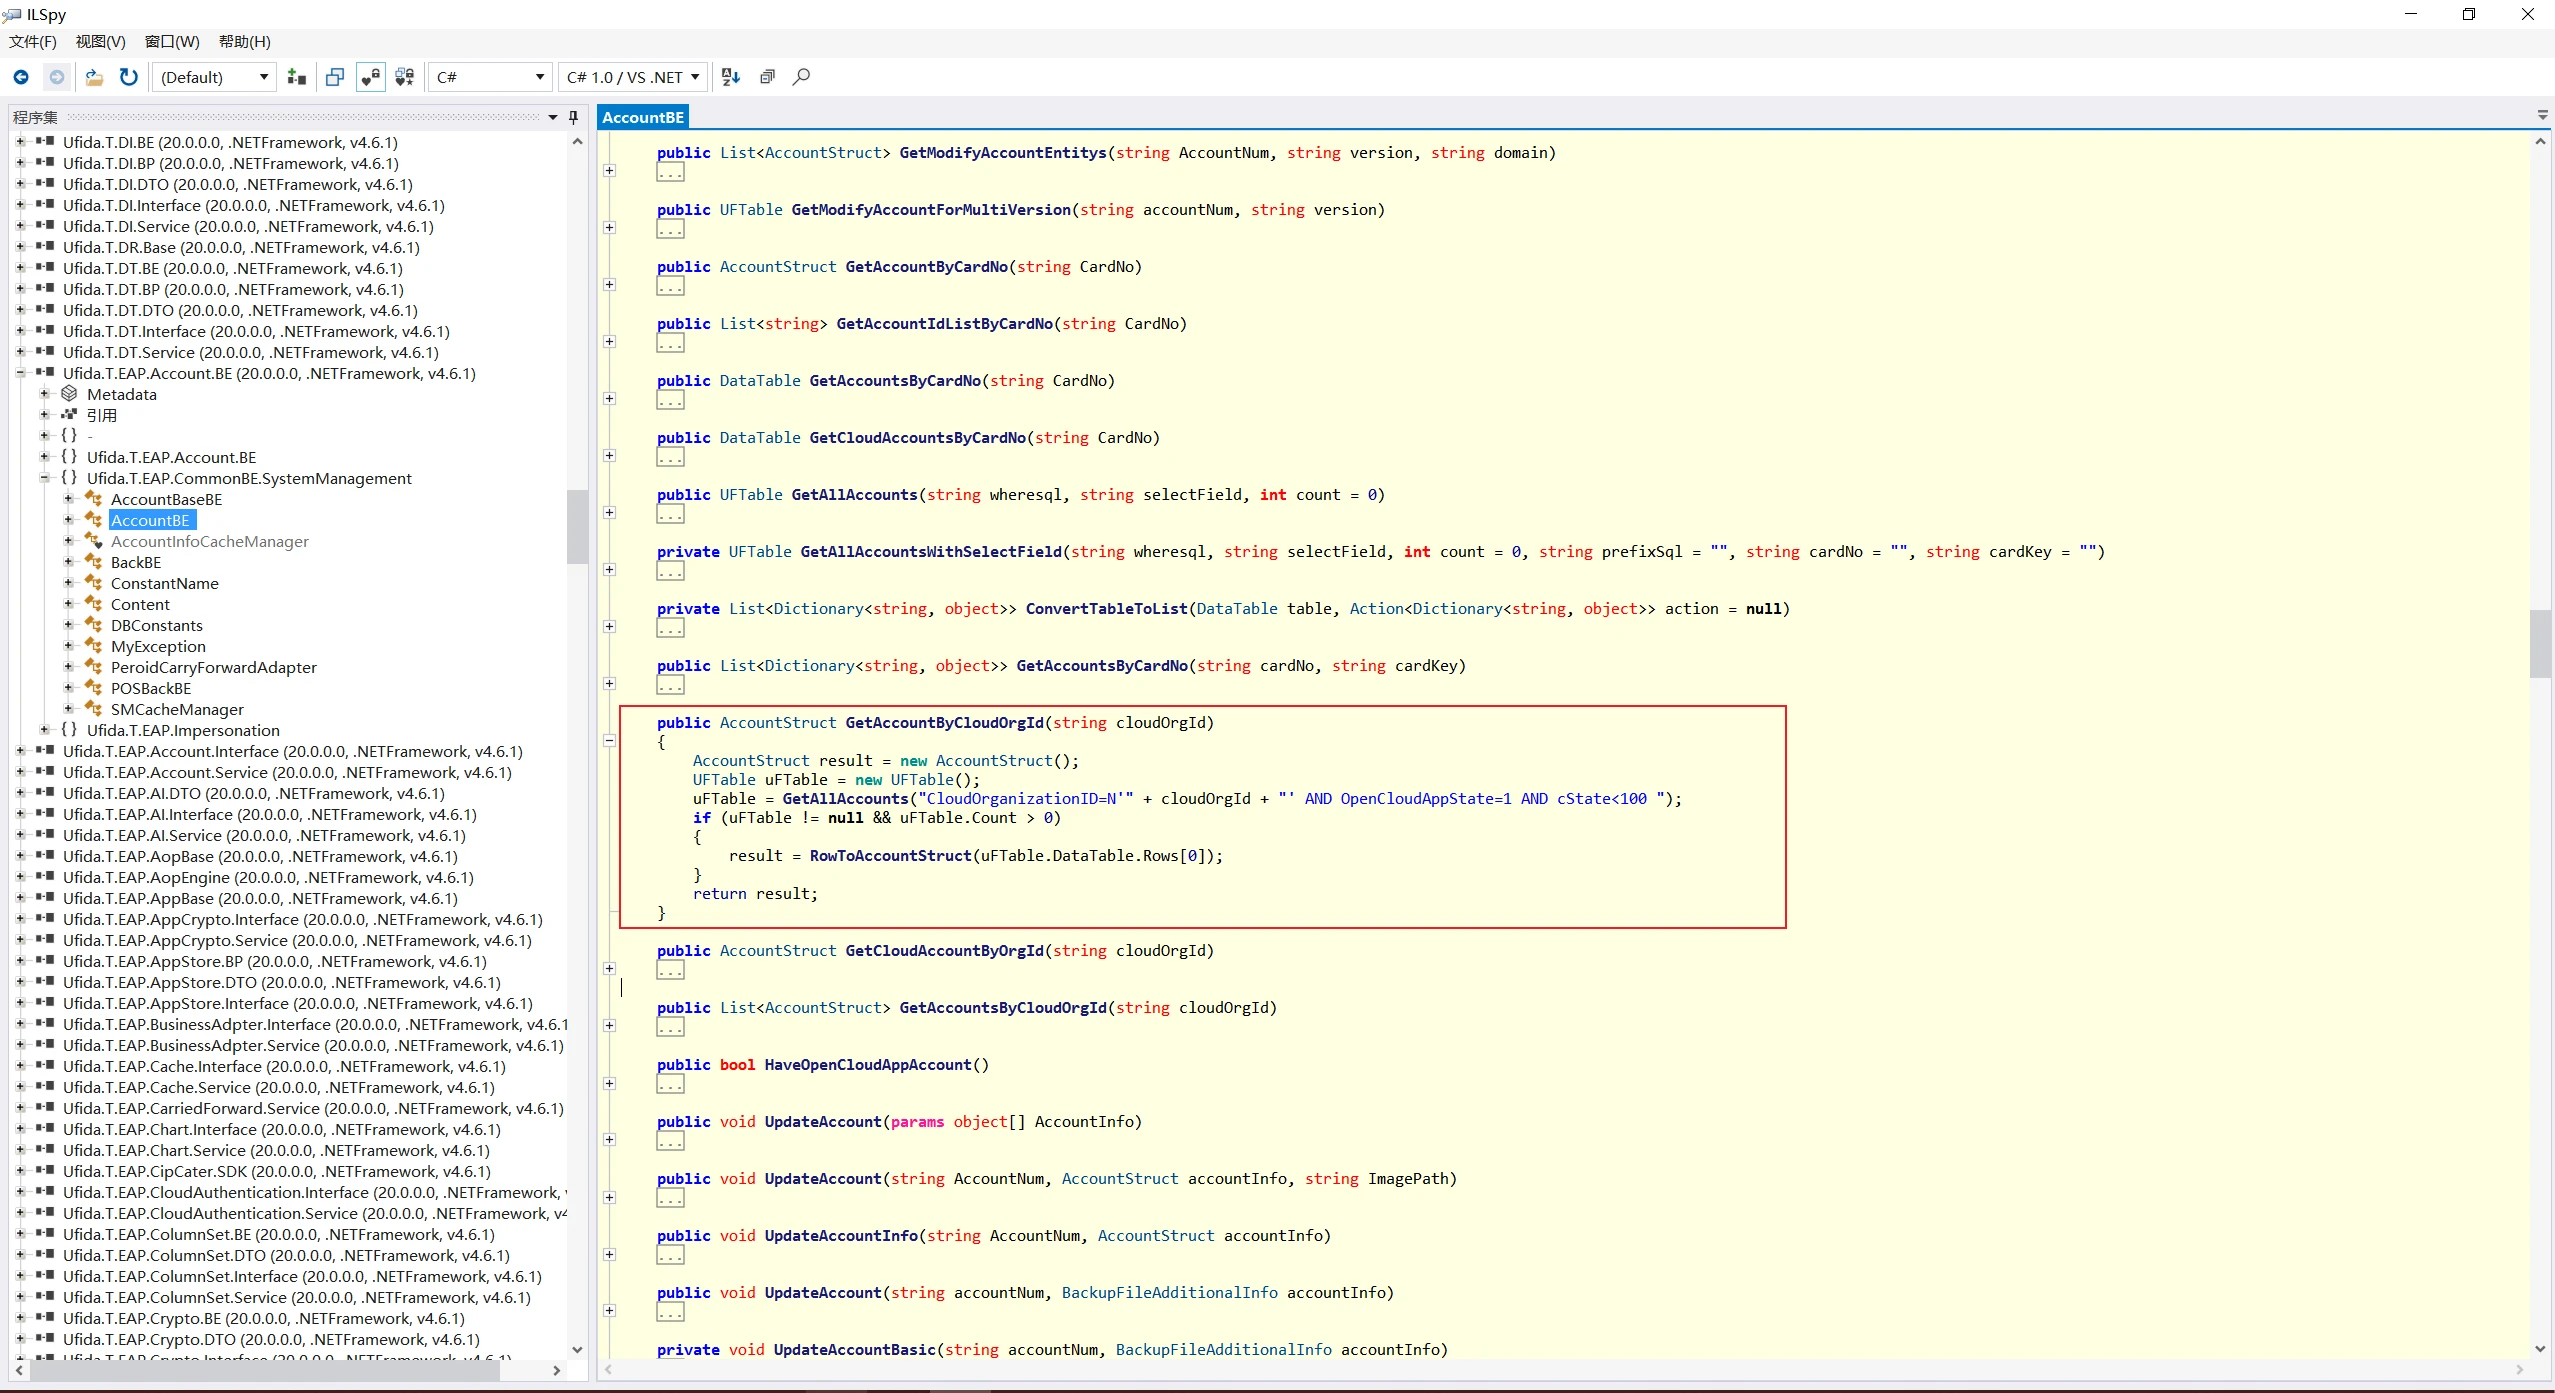Click the collapse all tree nodes icon

[x=767, y=77]
